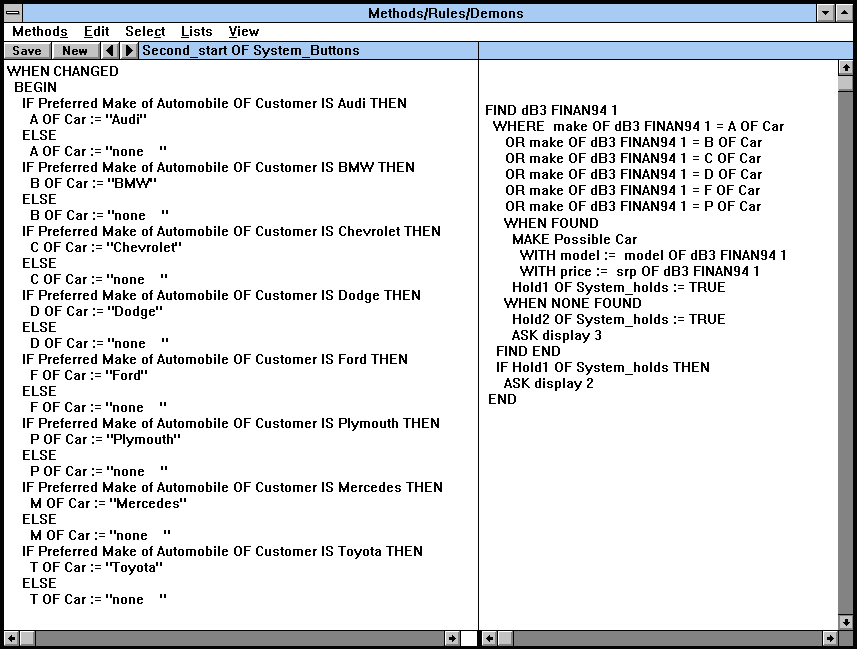Screen dimensions: 857x649
Task: Click right pane scroll down arrow
Action: click(846, 622)
